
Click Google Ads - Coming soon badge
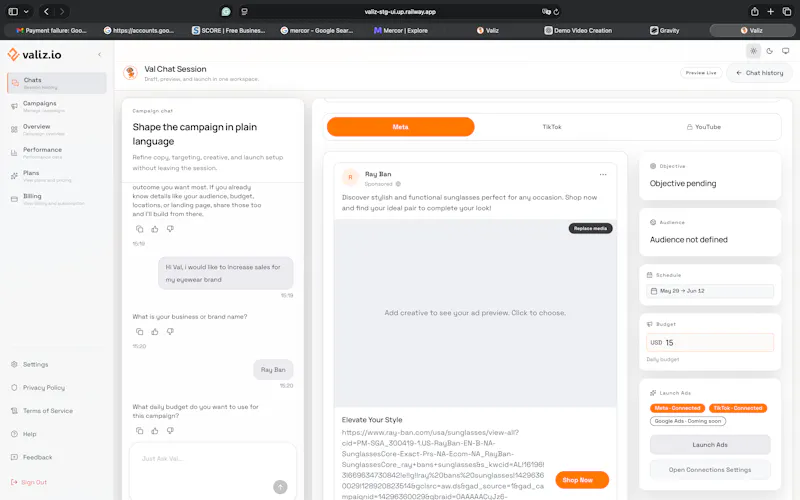click(688, 421)
